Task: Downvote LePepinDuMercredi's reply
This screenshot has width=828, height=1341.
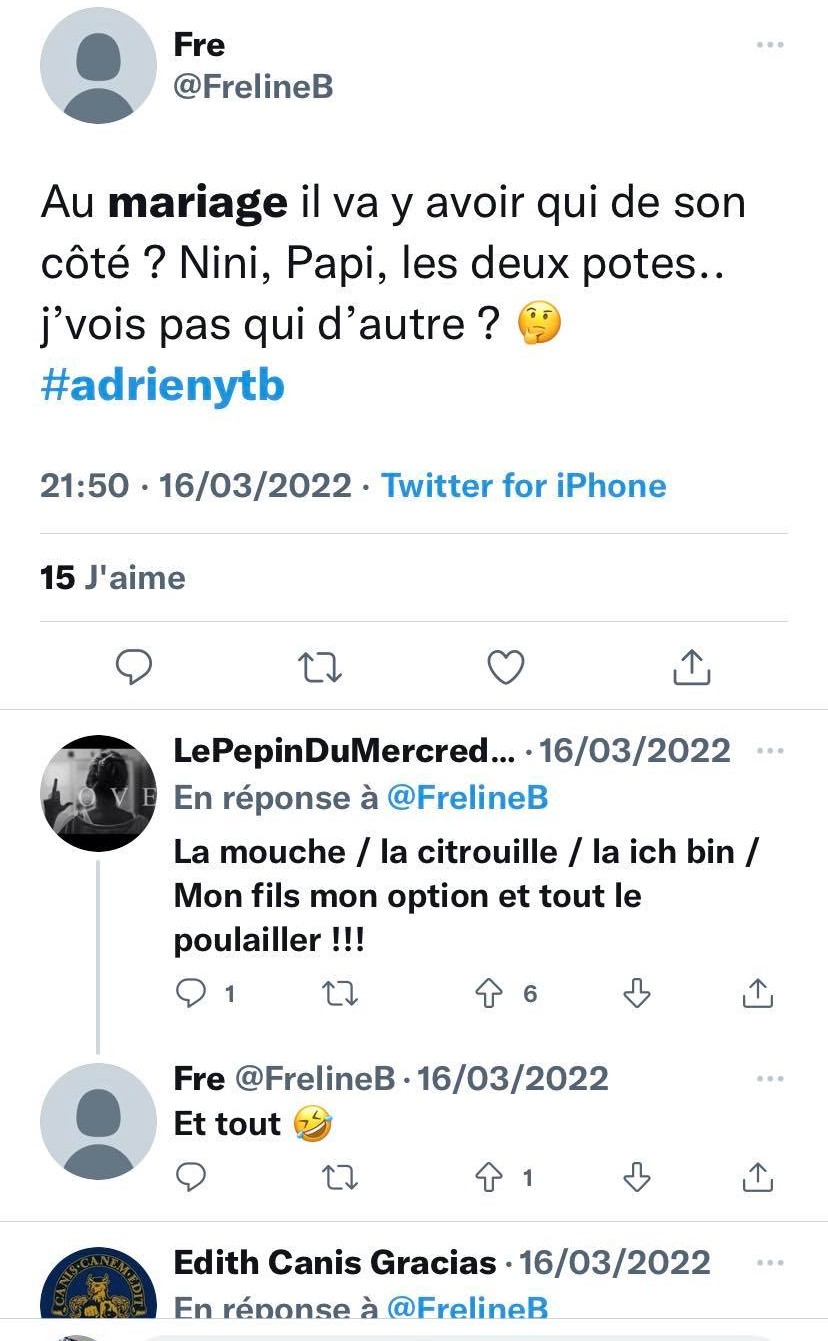Action: [637, 993]
